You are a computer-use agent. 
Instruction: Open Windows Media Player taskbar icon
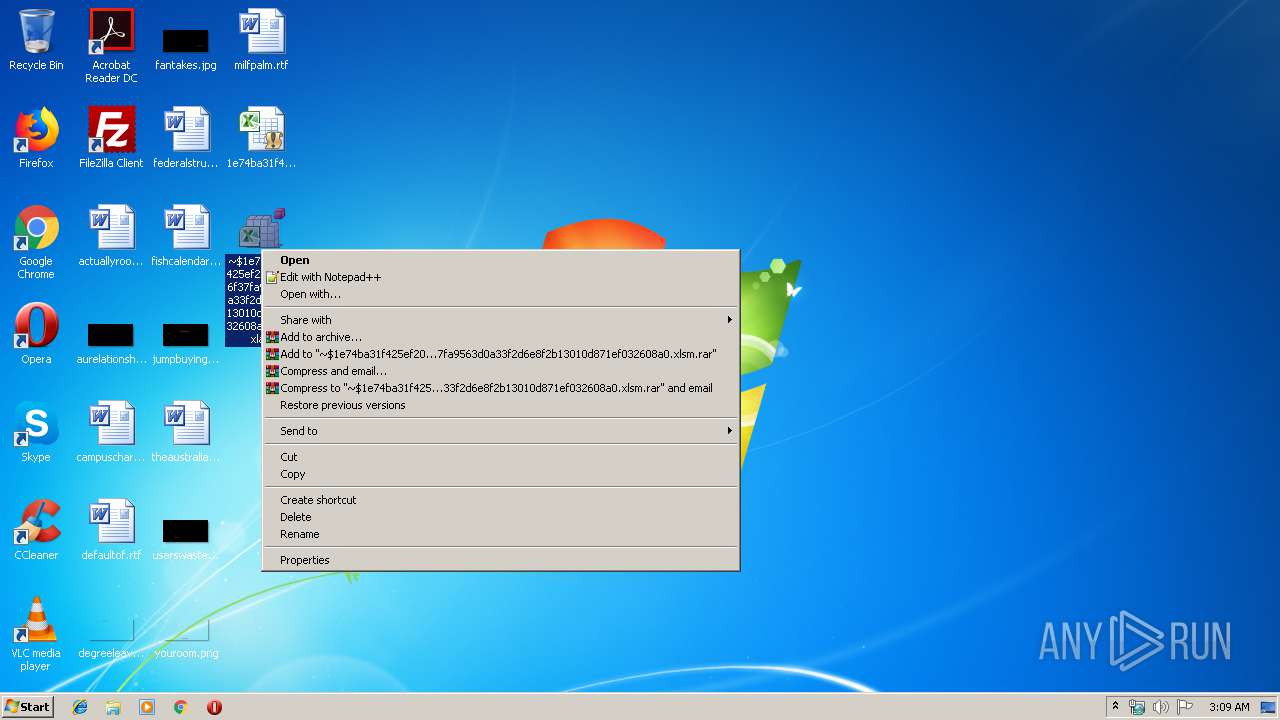tap(147, 707)
